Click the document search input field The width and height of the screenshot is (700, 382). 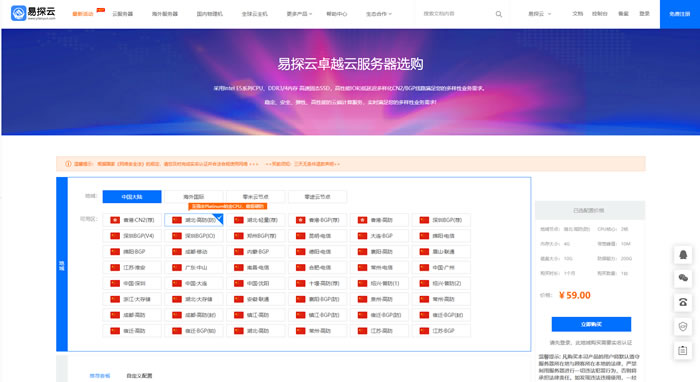[x=456, y=14]
